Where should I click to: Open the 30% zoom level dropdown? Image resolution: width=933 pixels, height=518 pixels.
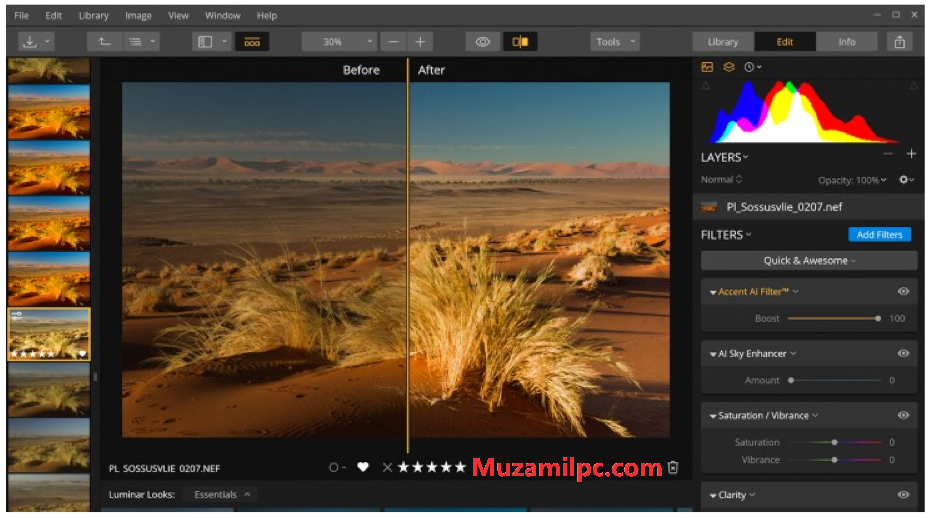click(x=339, y=42)
